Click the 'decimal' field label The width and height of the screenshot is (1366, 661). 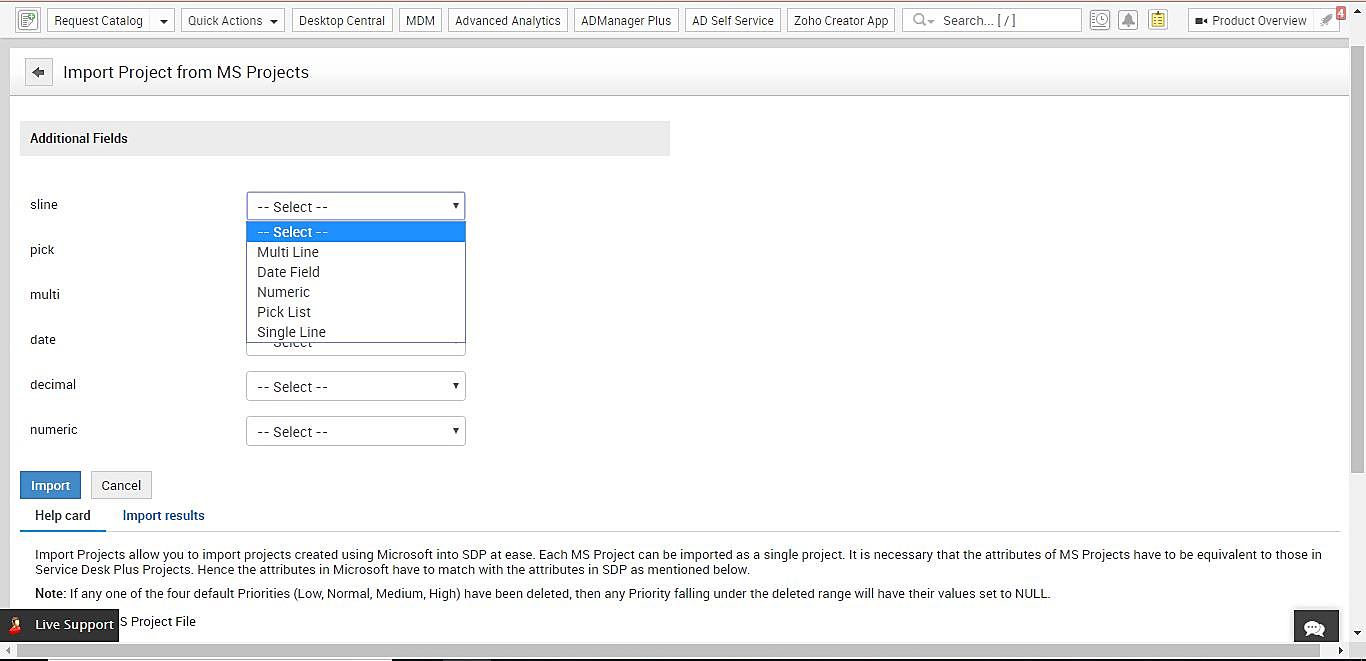[53, 385]
